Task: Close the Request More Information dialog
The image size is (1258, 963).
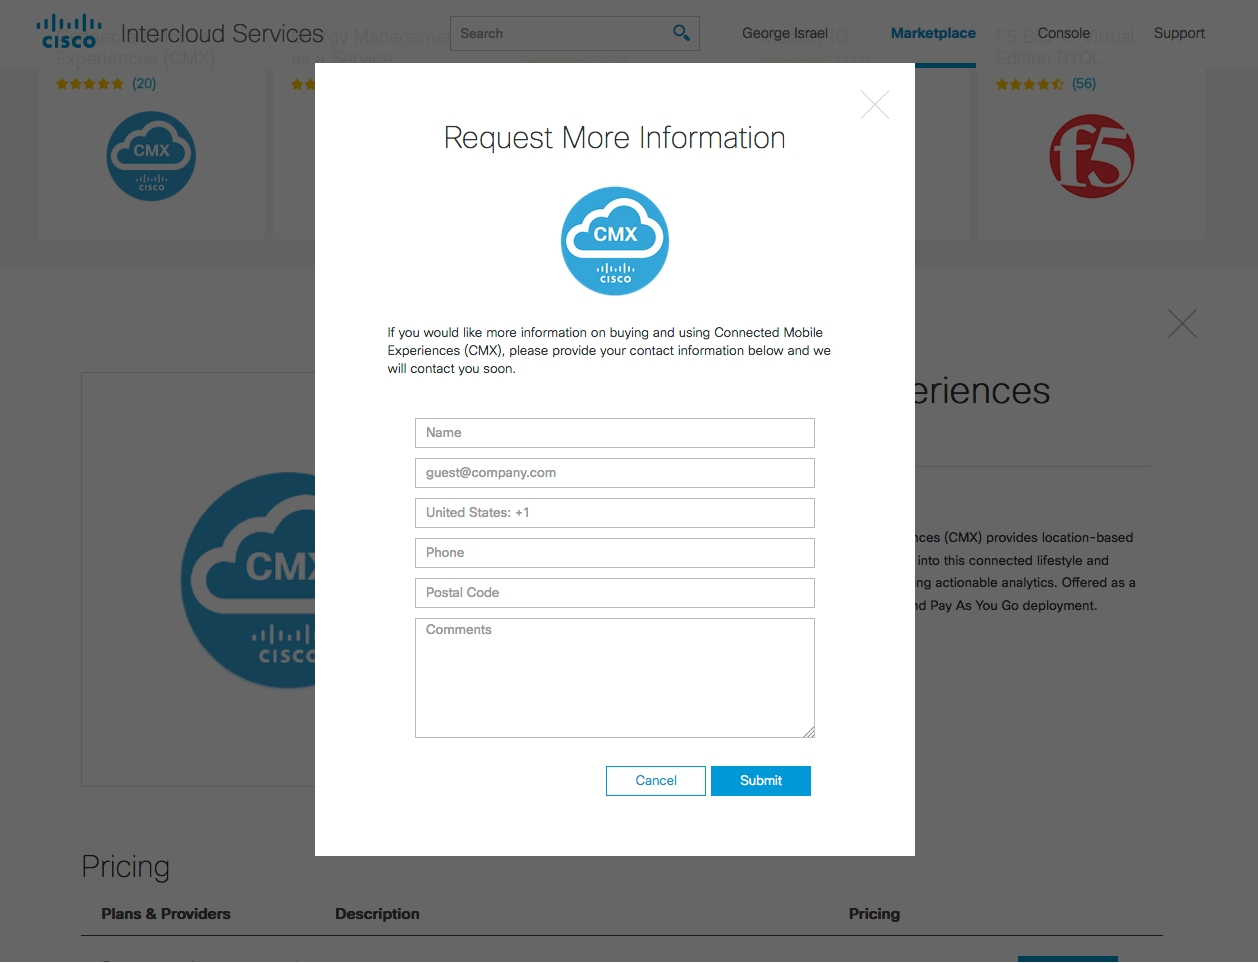Action: pyautogui.click(x=874, y=105)
